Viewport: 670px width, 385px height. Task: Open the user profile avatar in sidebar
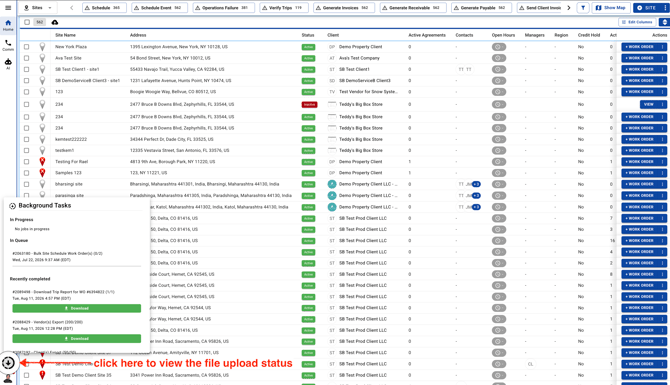[8, 379]
